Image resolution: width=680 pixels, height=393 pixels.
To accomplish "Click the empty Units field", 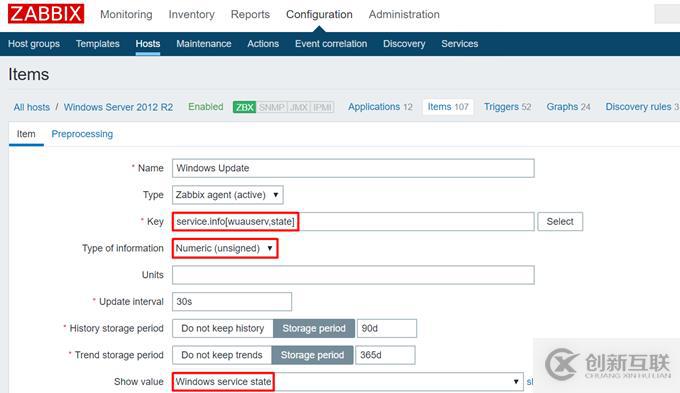I will coord(353,275).
